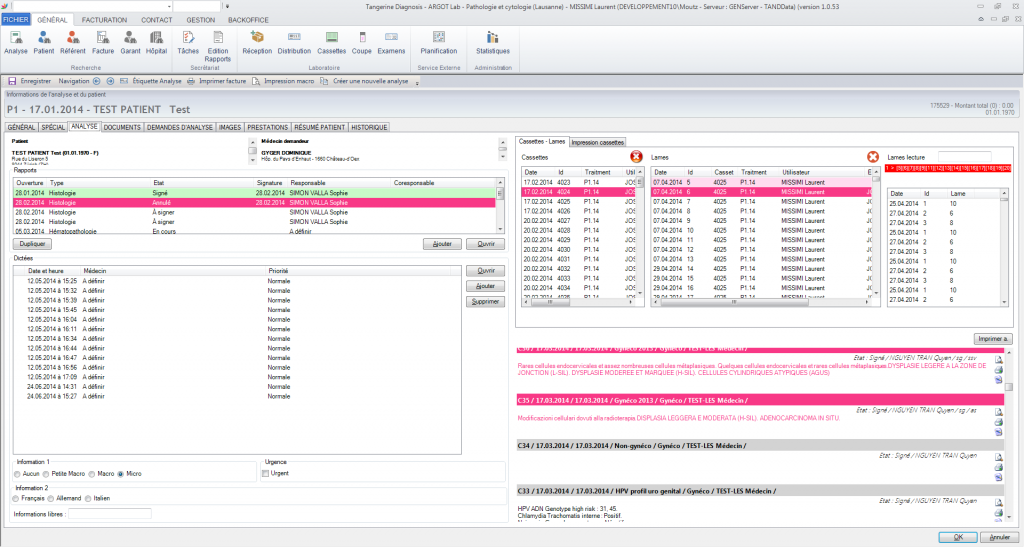This screenshot has height=547, width=1024.
Task: Click the red delete icon above Cassettes list
Action: (x=637, y=156)
